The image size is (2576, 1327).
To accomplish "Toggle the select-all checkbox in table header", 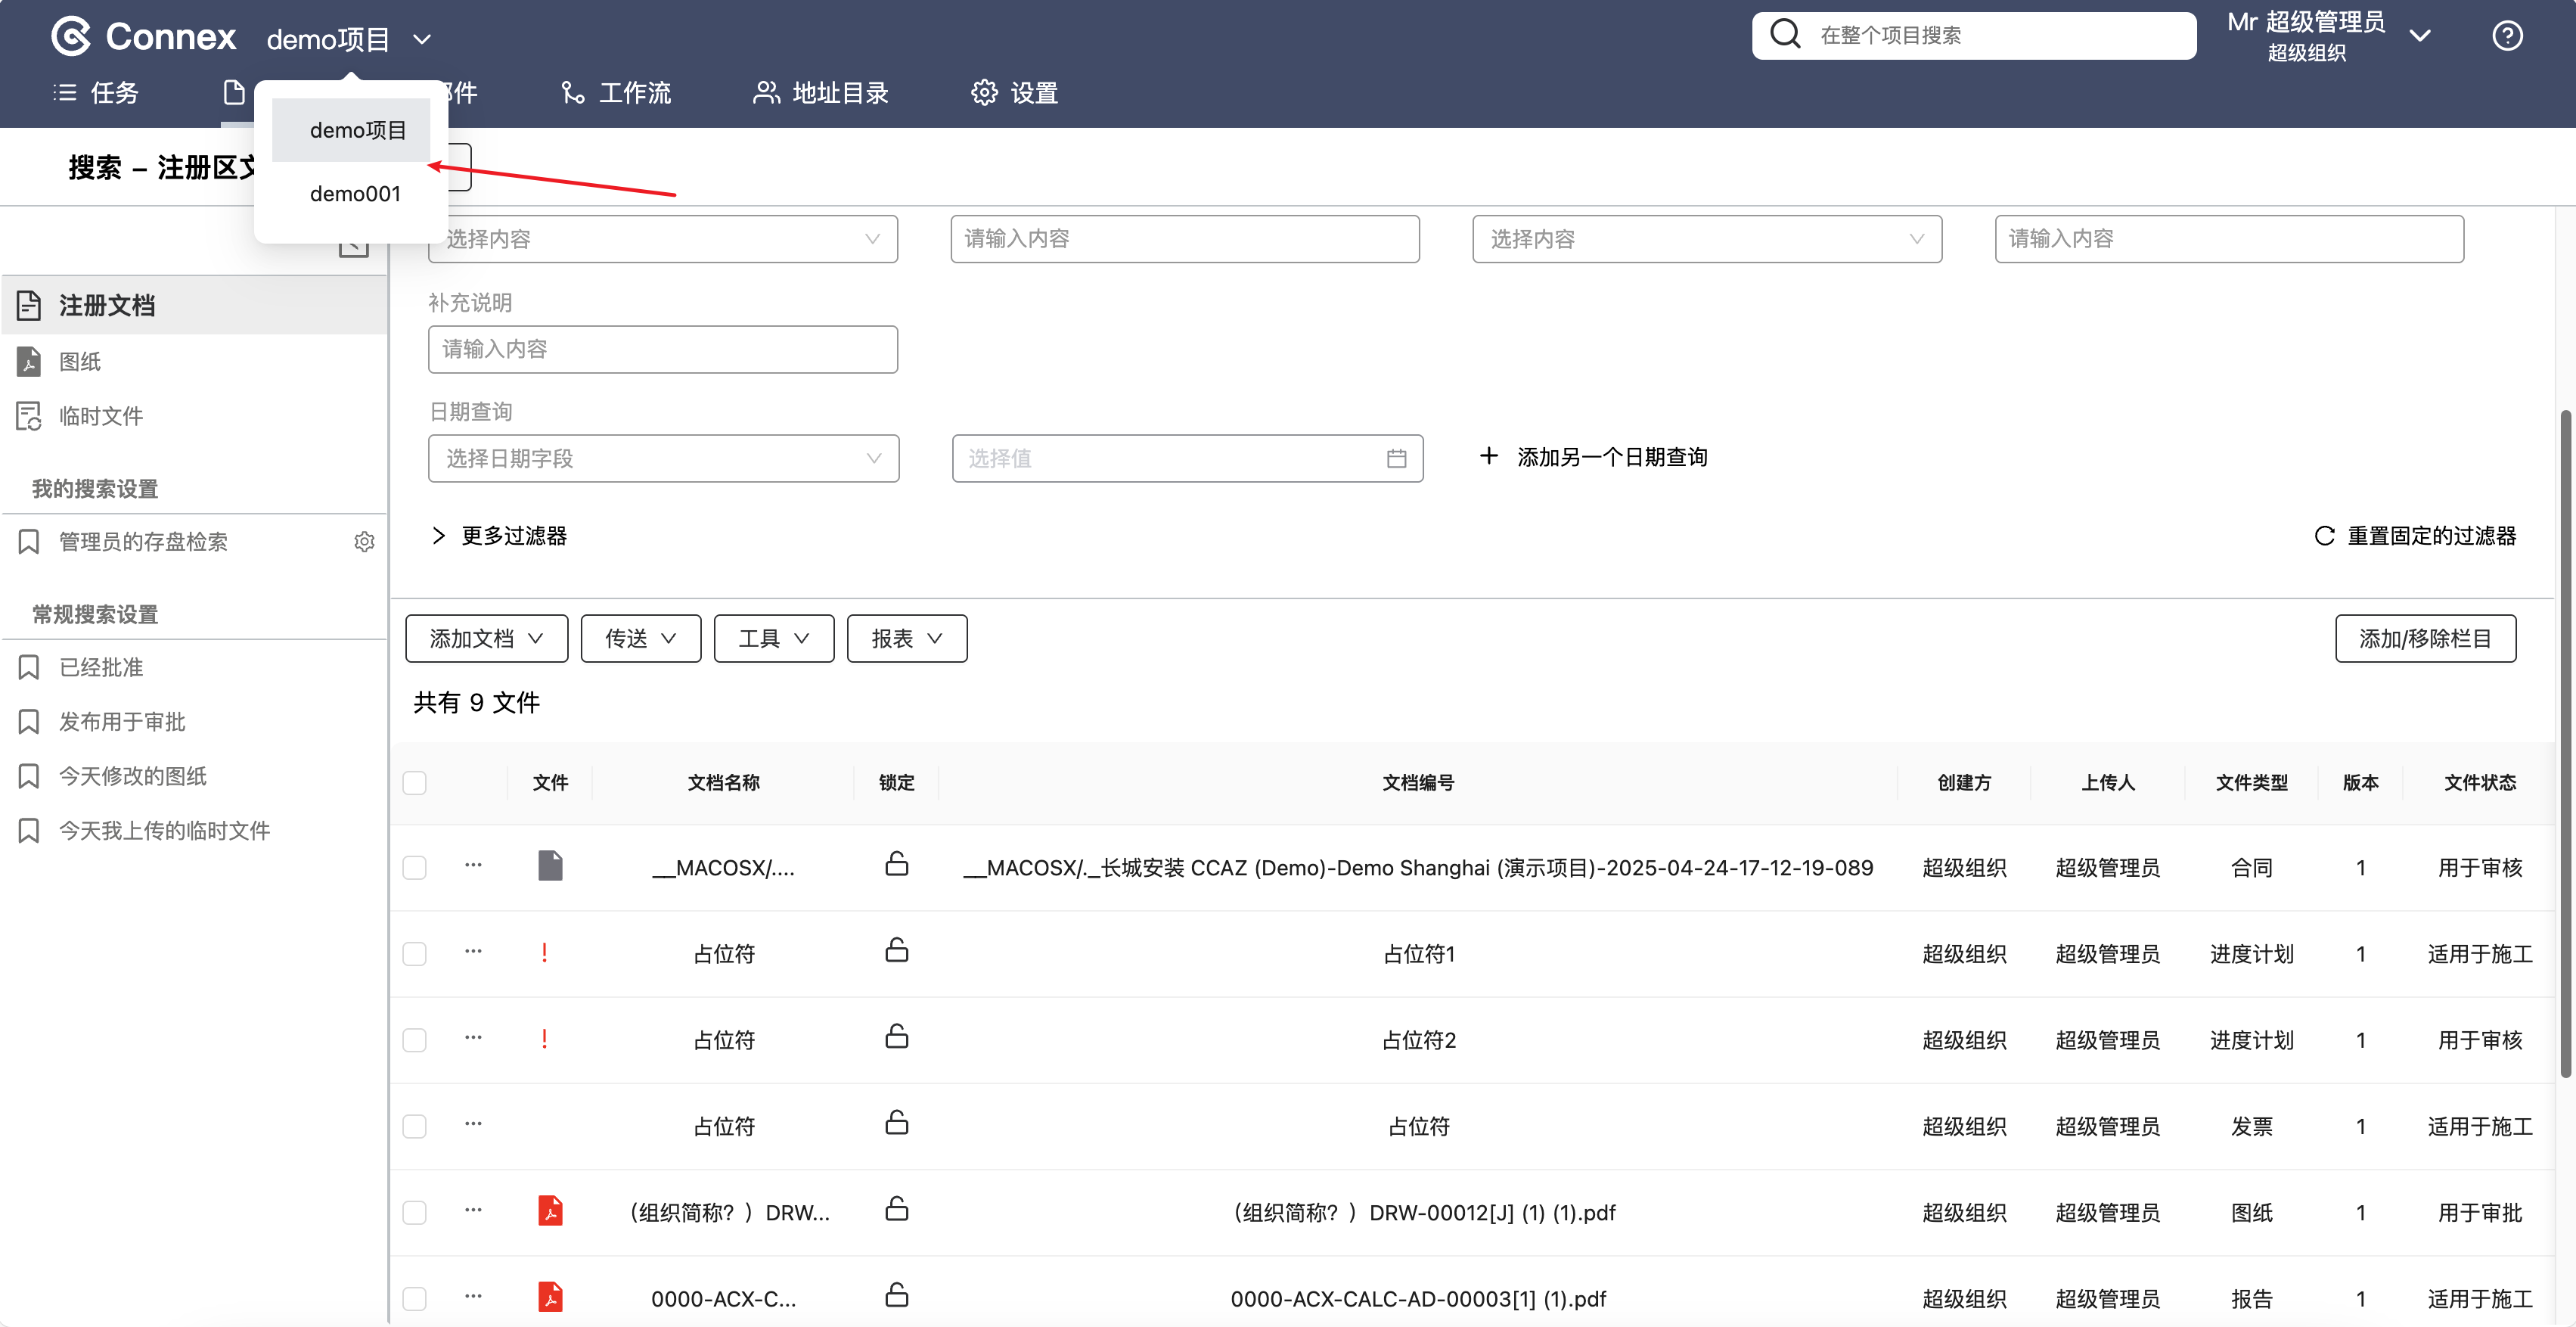I will pyautogui.click(x=414, y=782).
